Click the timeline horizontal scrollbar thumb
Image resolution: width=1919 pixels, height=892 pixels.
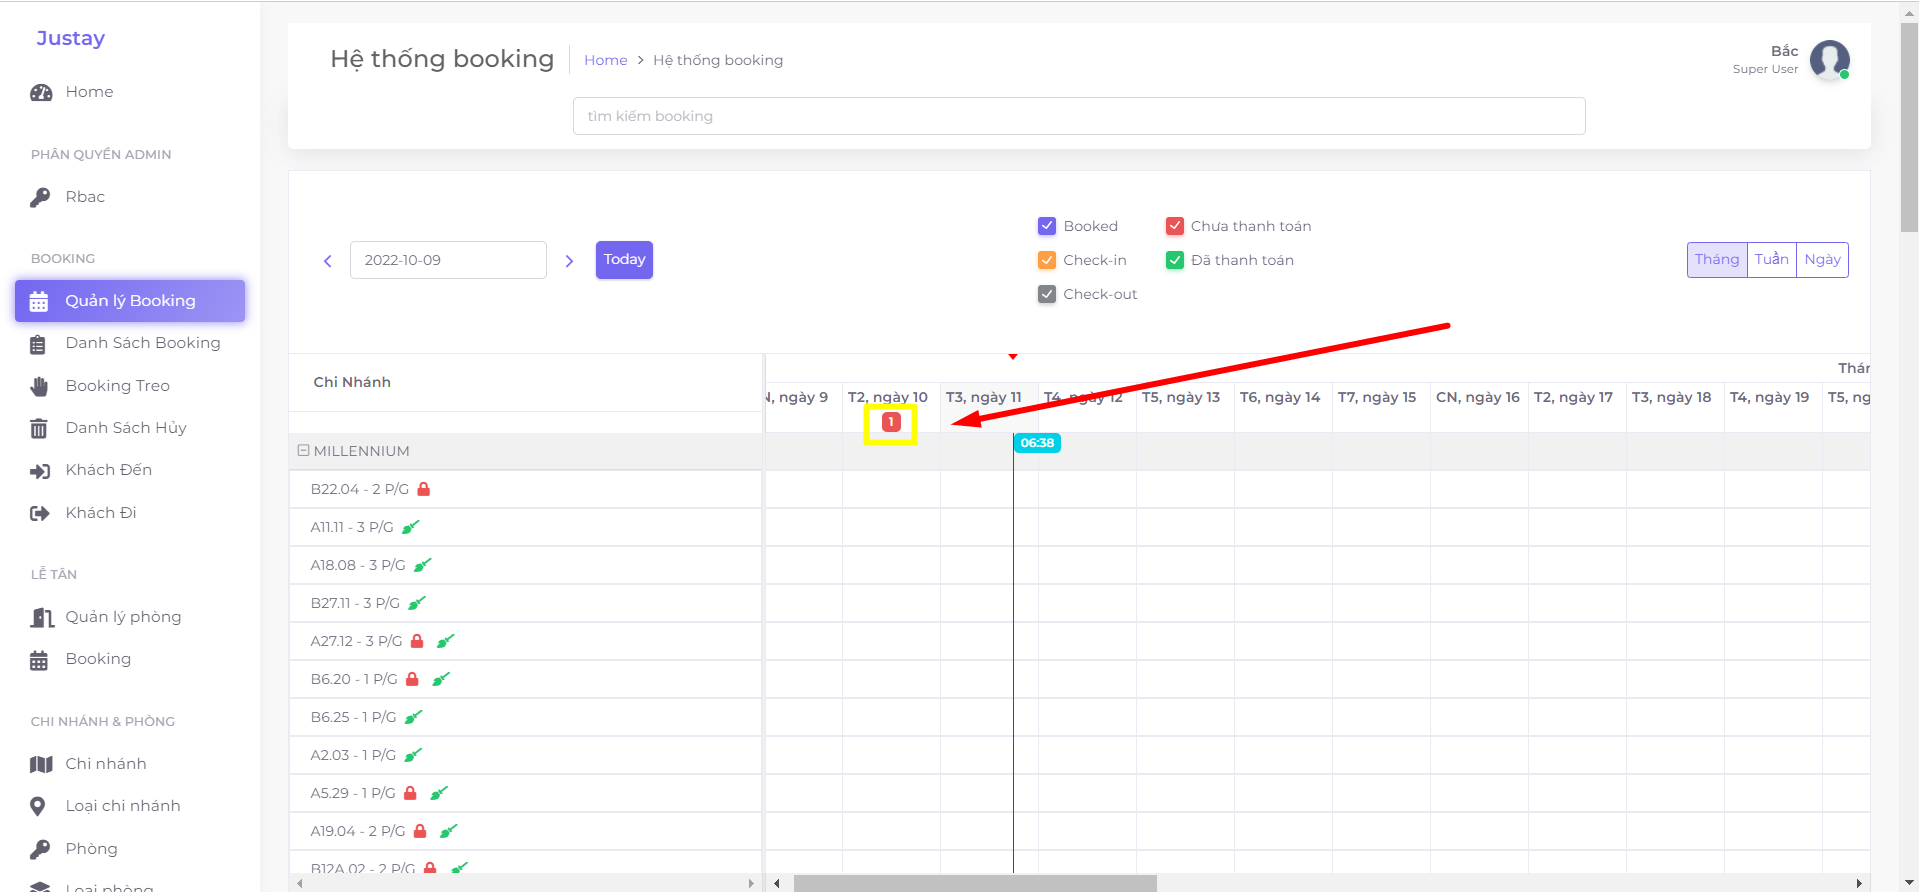pos(975,883)
